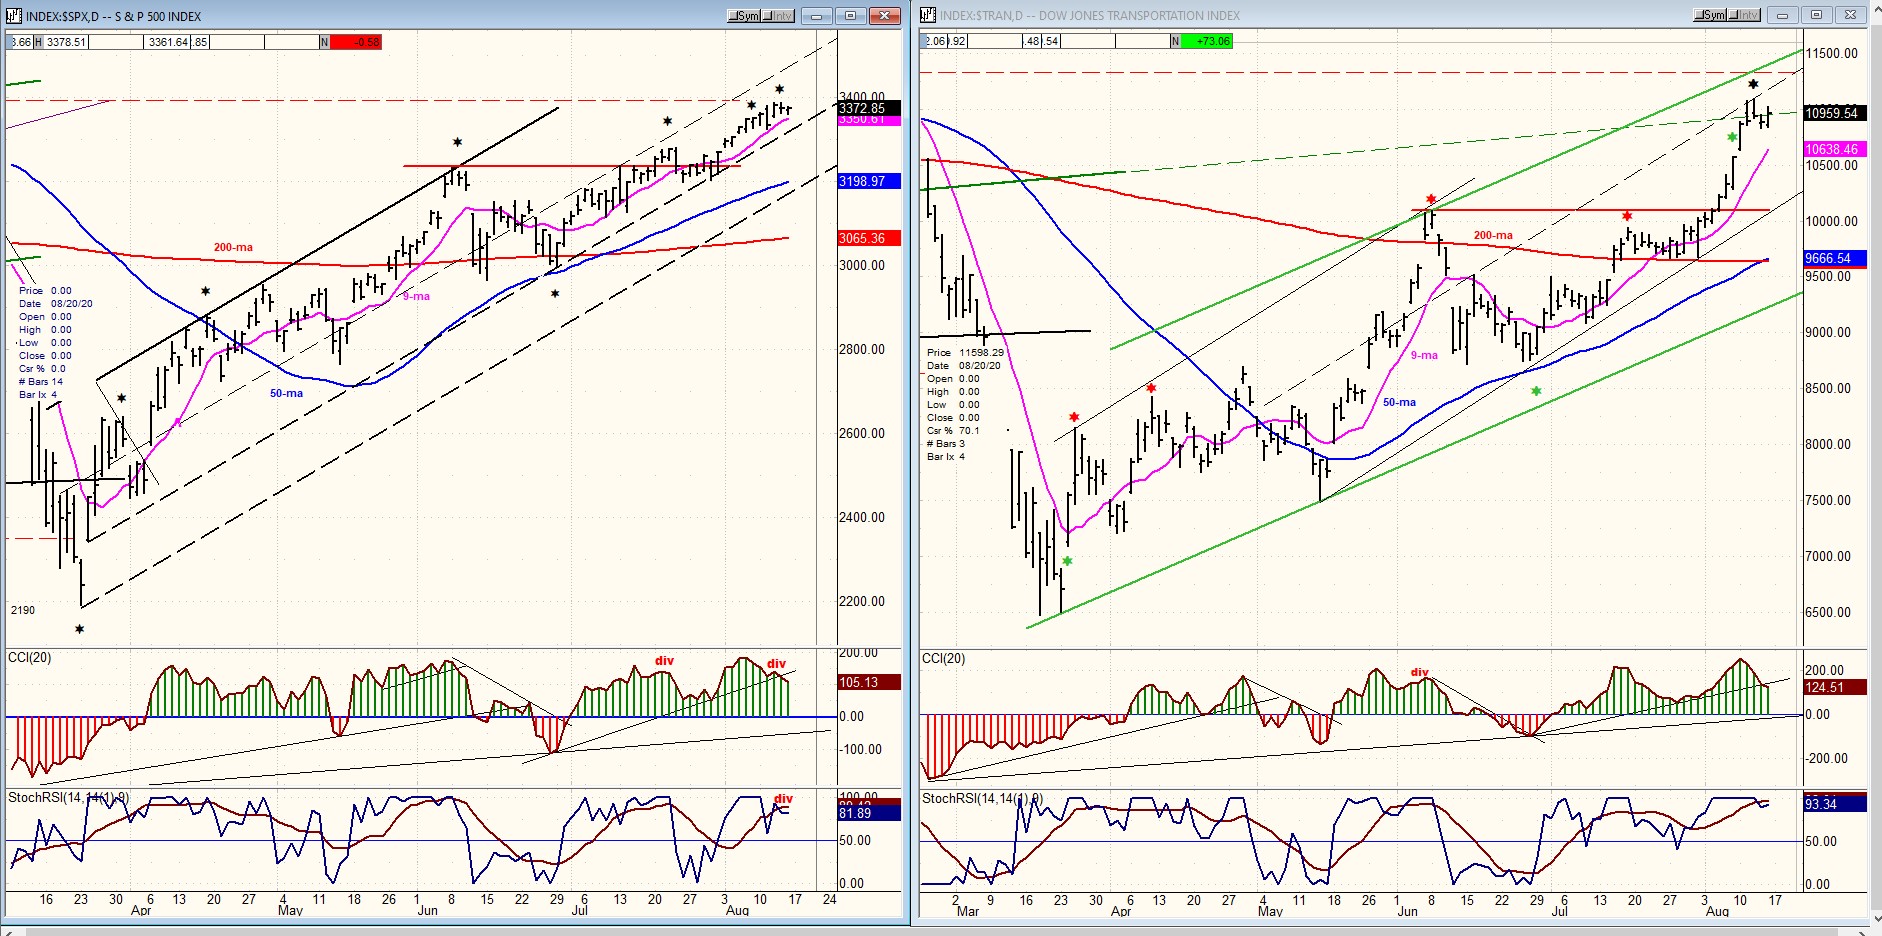The image size is (1882, 936).
Task: Click the green +73.06 net change box
Action: click(1207, 41)
